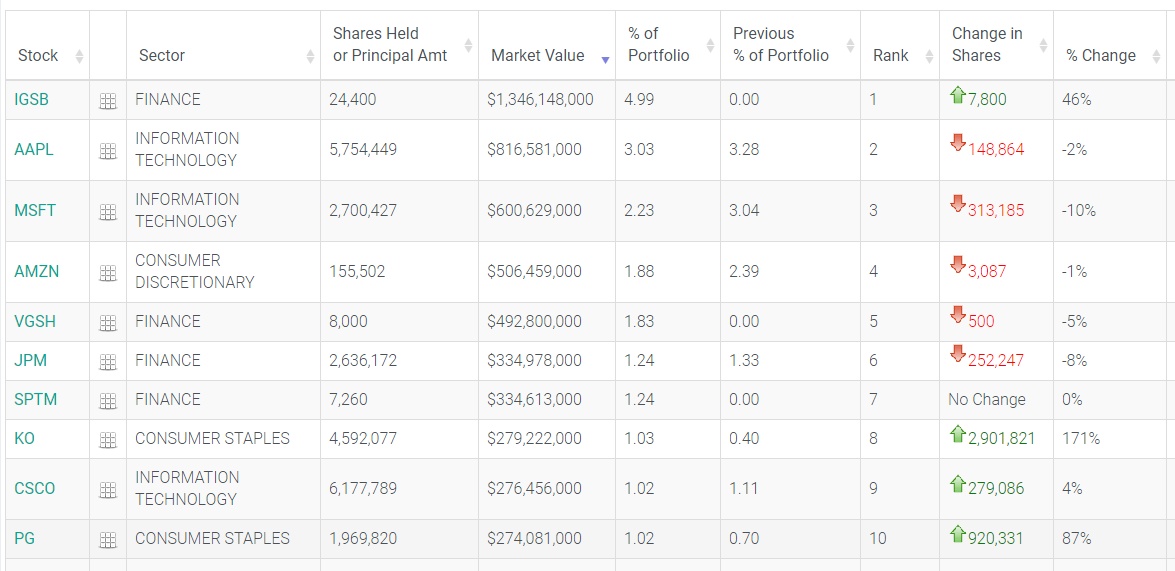Click the VGSH stock link
Screen dimensions: 1175x571
(37, 322)
